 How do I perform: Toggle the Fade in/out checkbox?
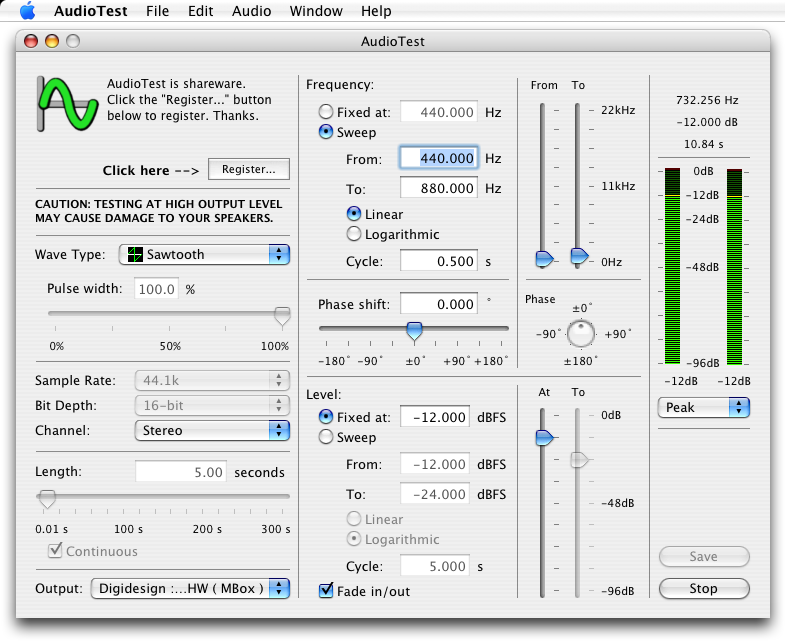[x=326, y=591]
